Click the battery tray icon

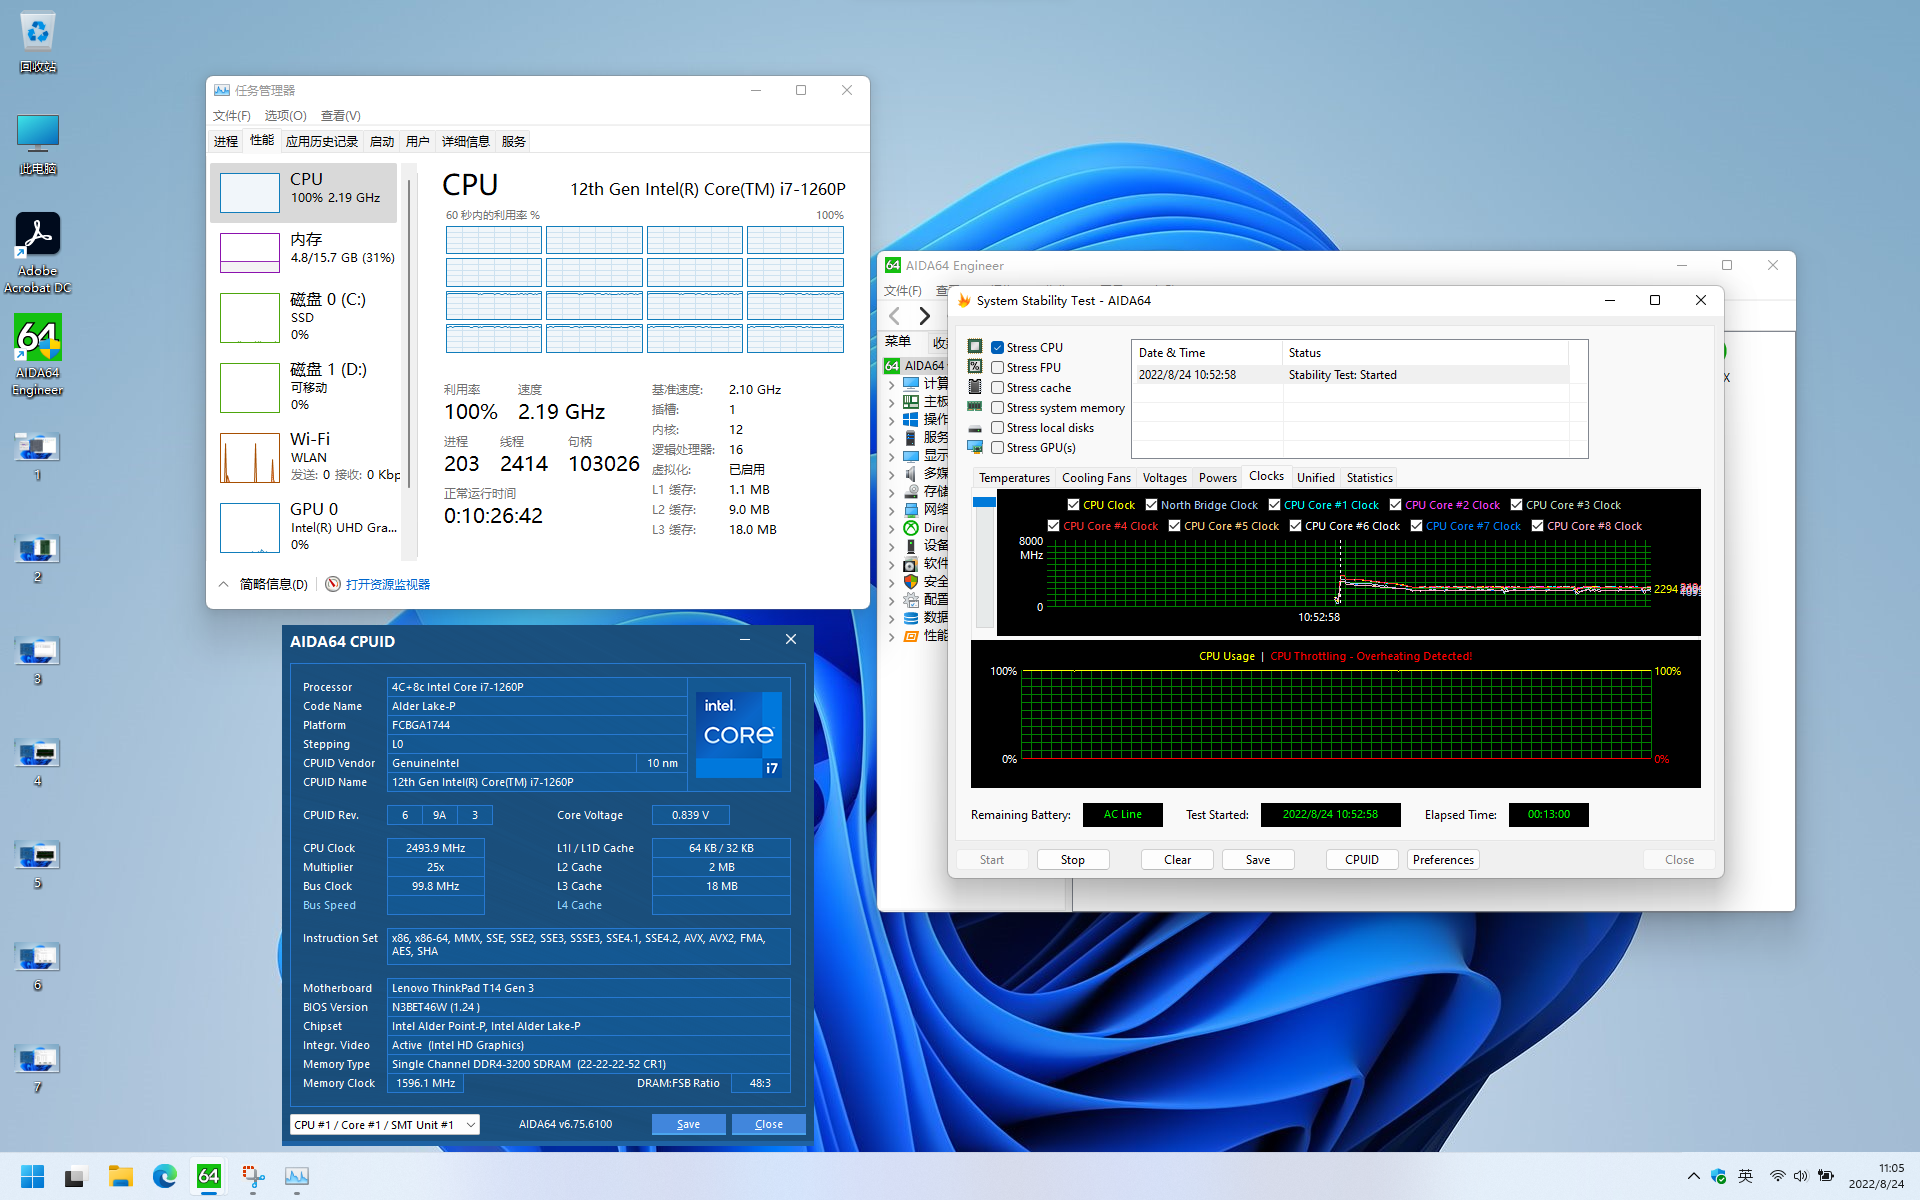pyautogui.click(x=1826, y=1176)
